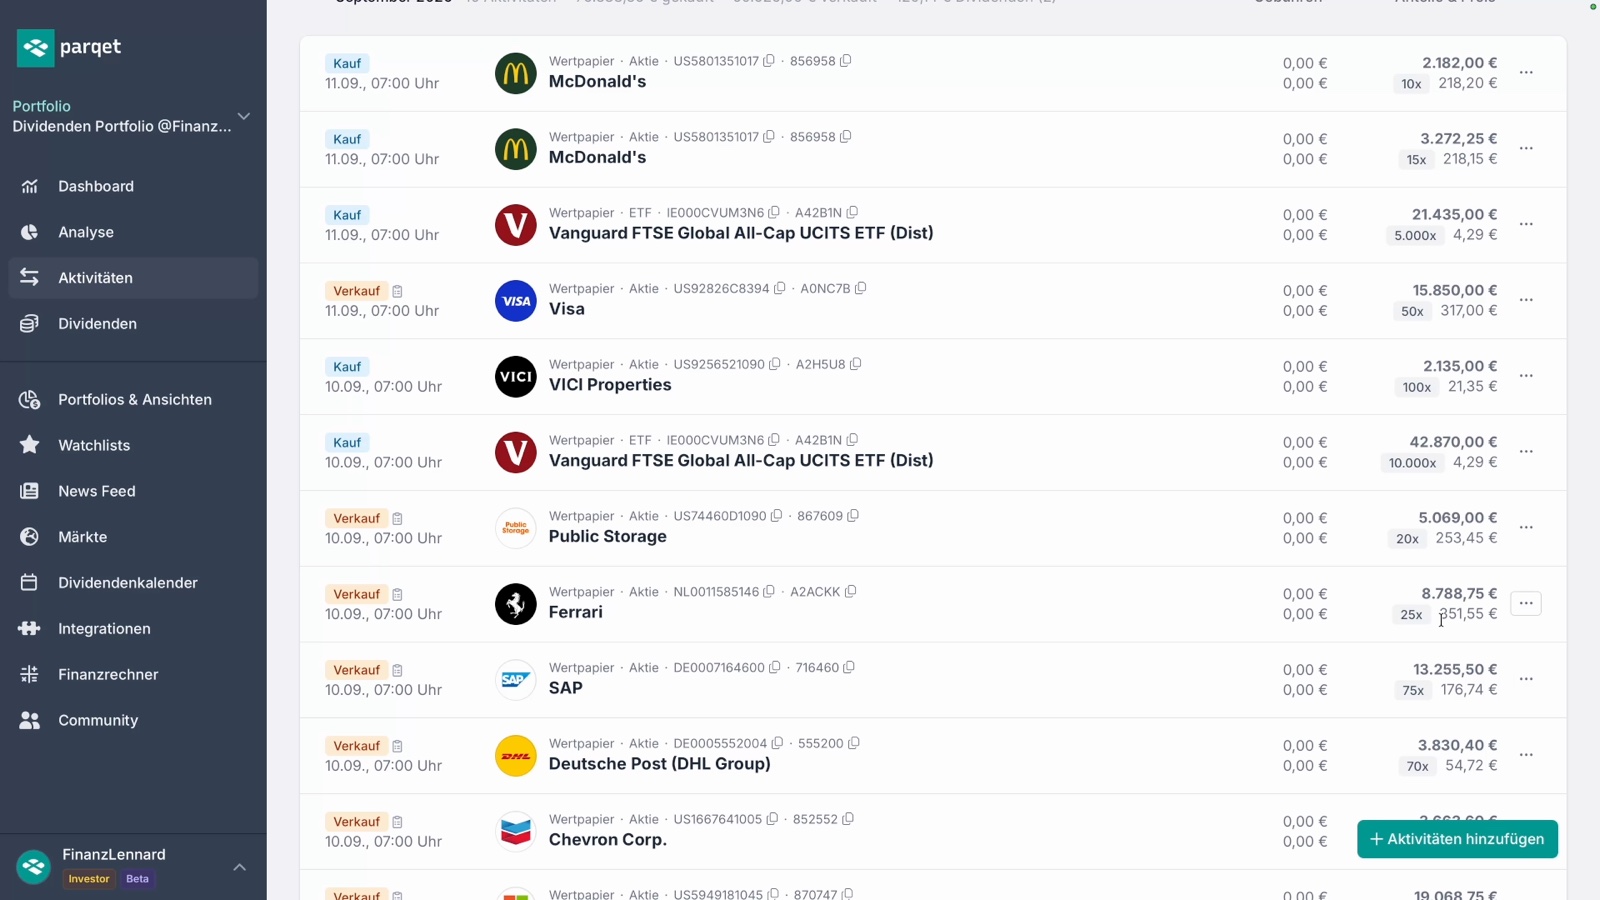Expand the portfolio selector dropdown
The width and height of the screenshot is (1600, 900).
point(243,116)
